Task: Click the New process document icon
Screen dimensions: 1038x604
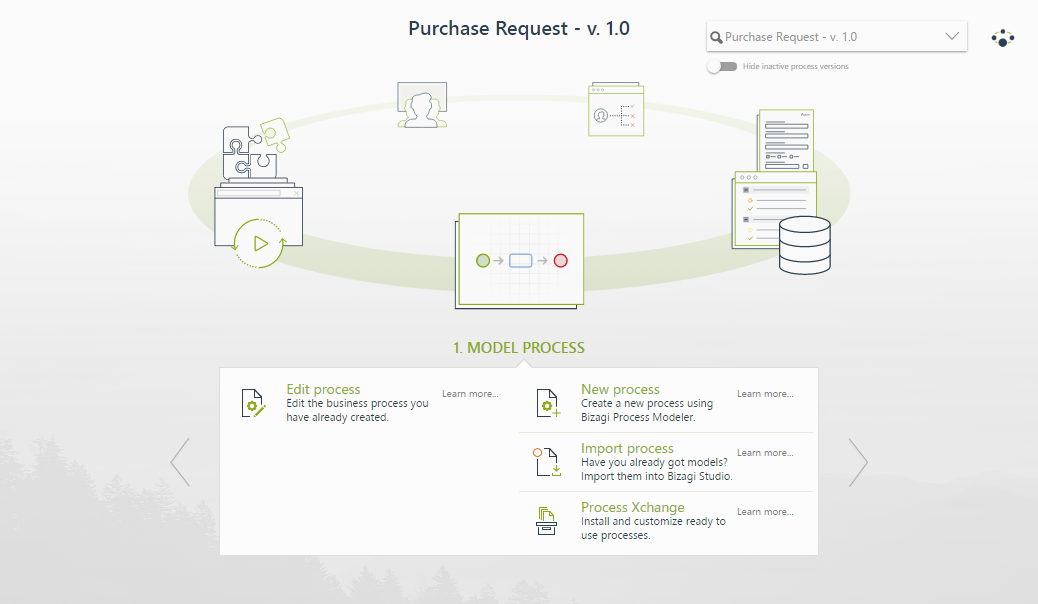Action: coord(548,403)
